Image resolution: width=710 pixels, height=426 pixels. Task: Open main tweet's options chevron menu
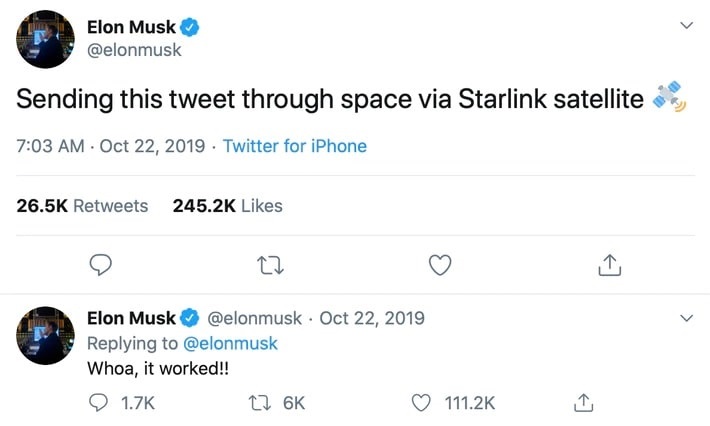[686, 25]
